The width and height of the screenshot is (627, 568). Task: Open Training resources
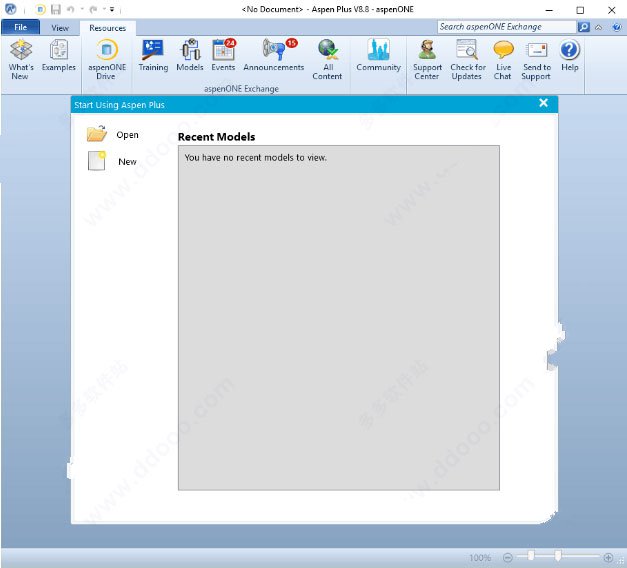pyautogui.click(x=153, y=56)
